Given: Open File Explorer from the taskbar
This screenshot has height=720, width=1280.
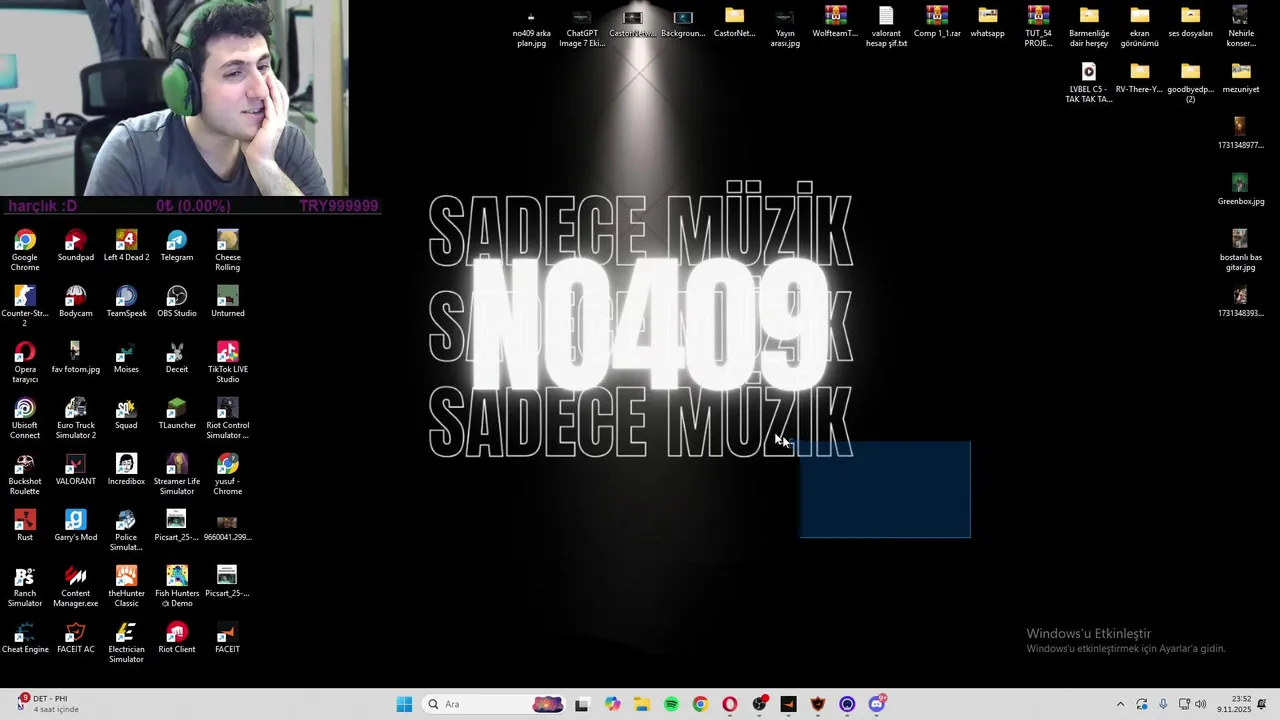Looking at the screenshot, I should 641,704.
